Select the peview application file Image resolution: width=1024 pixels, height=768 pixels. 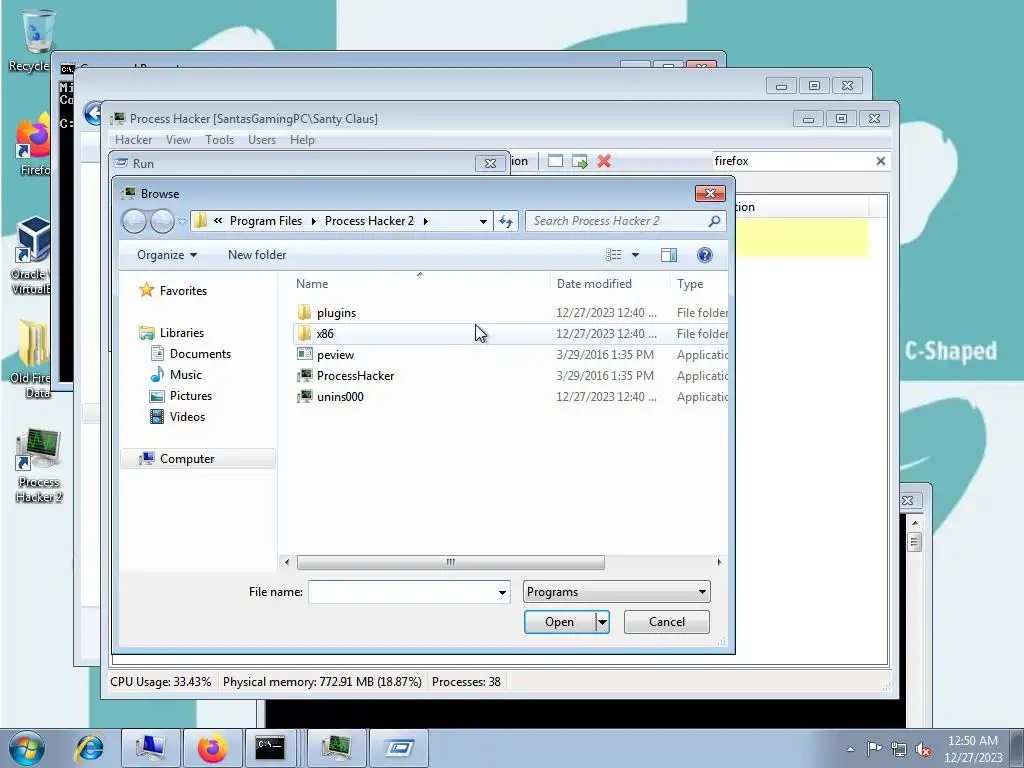coord(335,355)
